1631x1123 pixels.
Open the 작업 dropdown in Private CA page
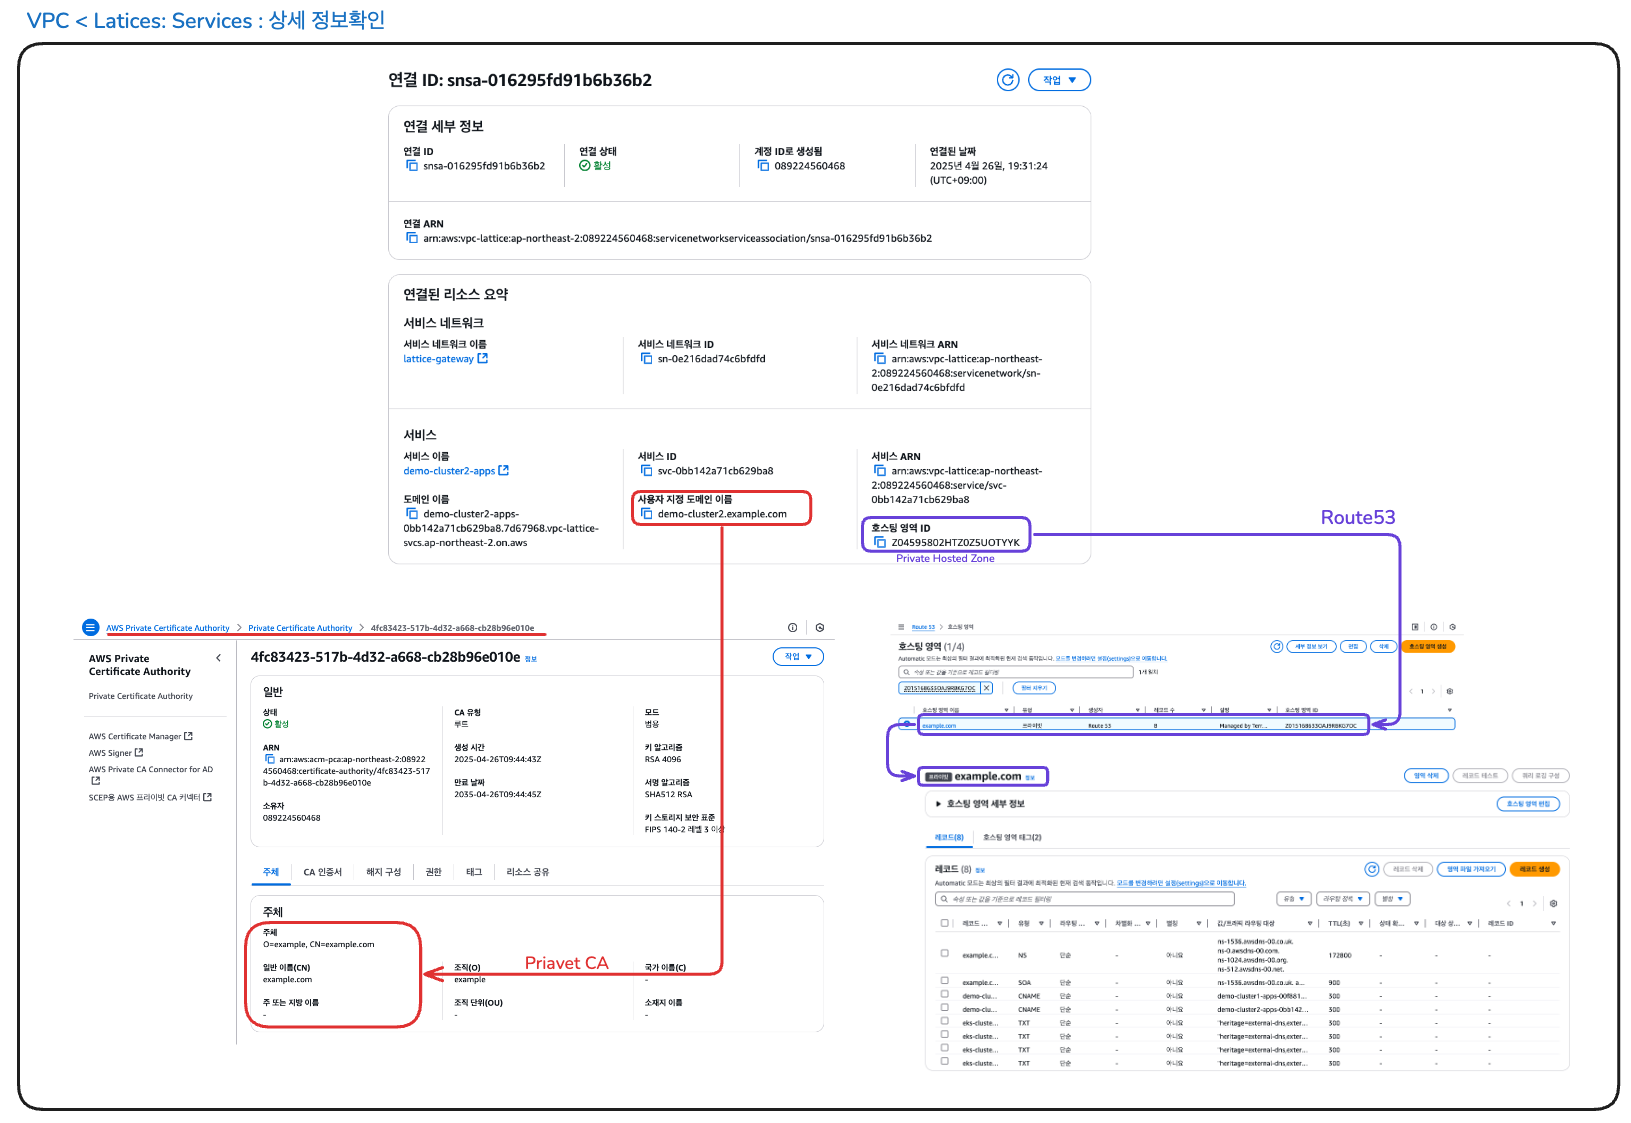coord(798,656)
